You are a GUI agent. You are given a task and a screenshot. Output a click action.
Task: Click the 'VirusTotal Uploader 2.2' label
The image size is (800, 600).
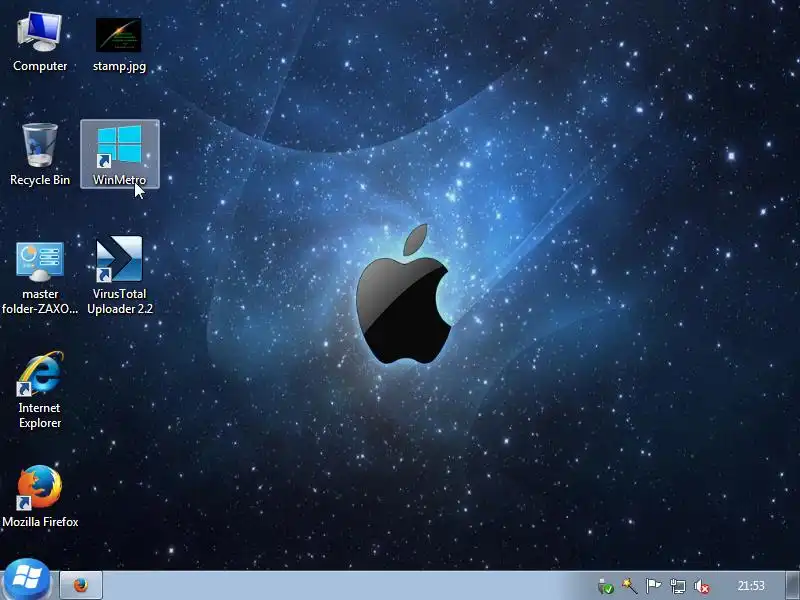point(120,302)
